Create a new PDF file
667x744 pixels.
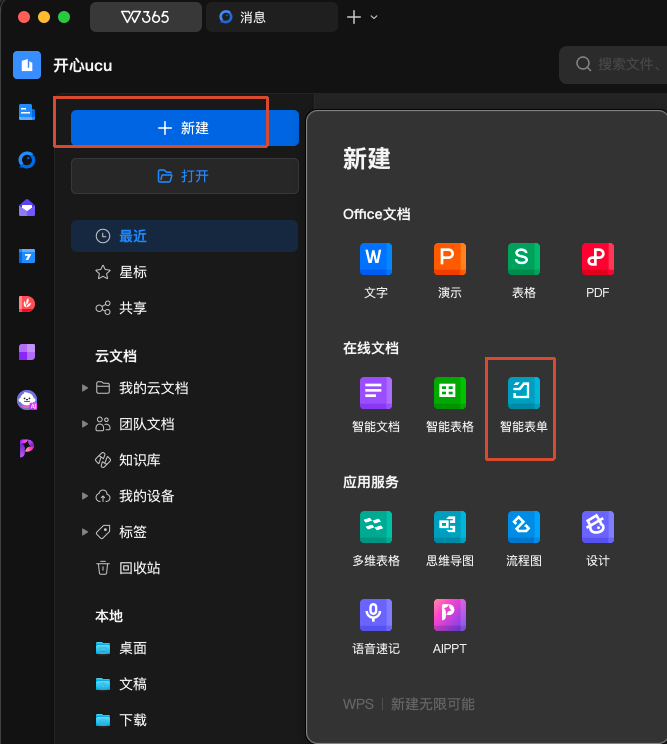tap(598, 270)
